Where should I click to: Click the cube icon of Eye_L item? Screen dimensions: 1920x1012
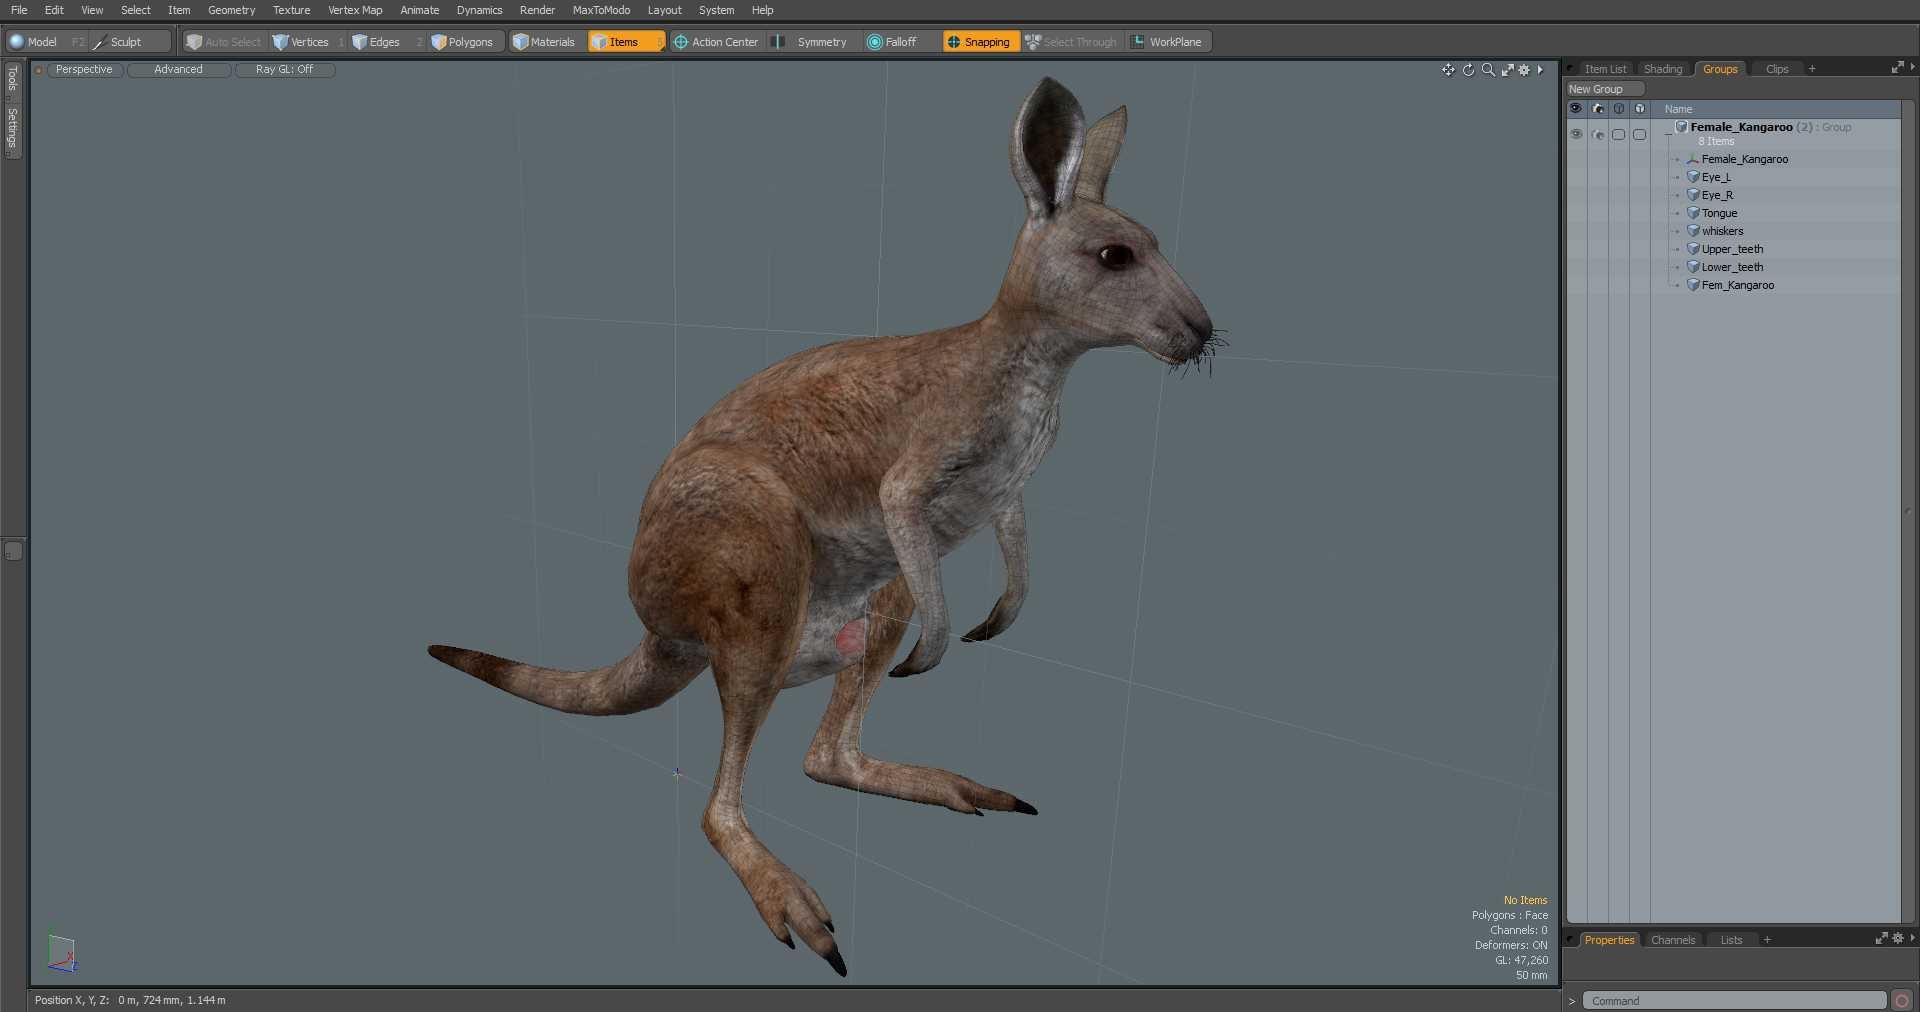pyautogui.click(x=1693, y=177)
